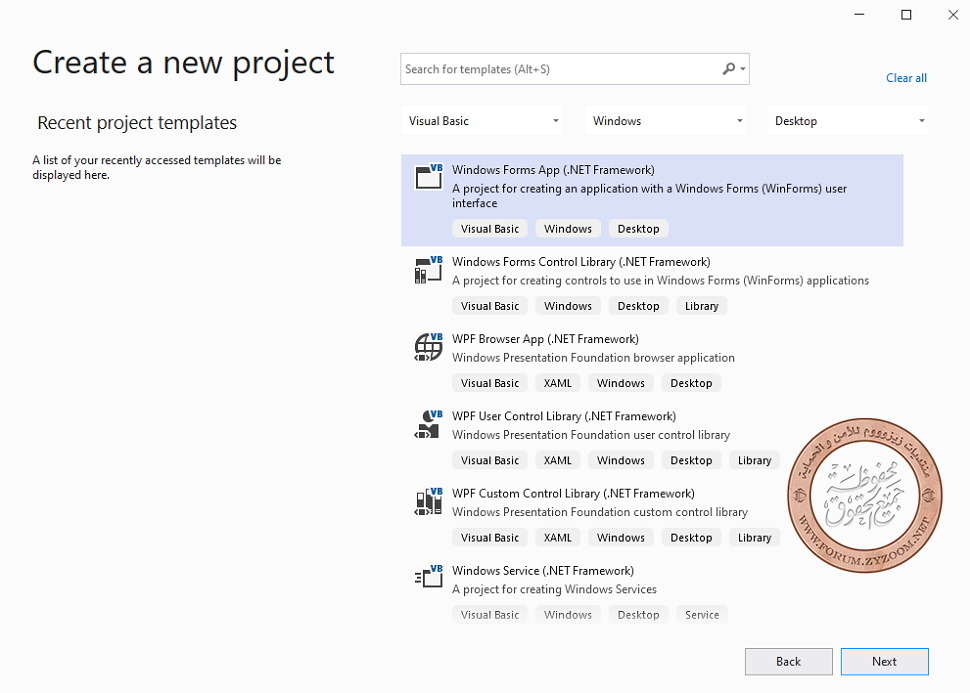Click the Desktop tag under Windows Forms App
The image size is (970, 693).
pyautogui.click(x=638, y=229)
